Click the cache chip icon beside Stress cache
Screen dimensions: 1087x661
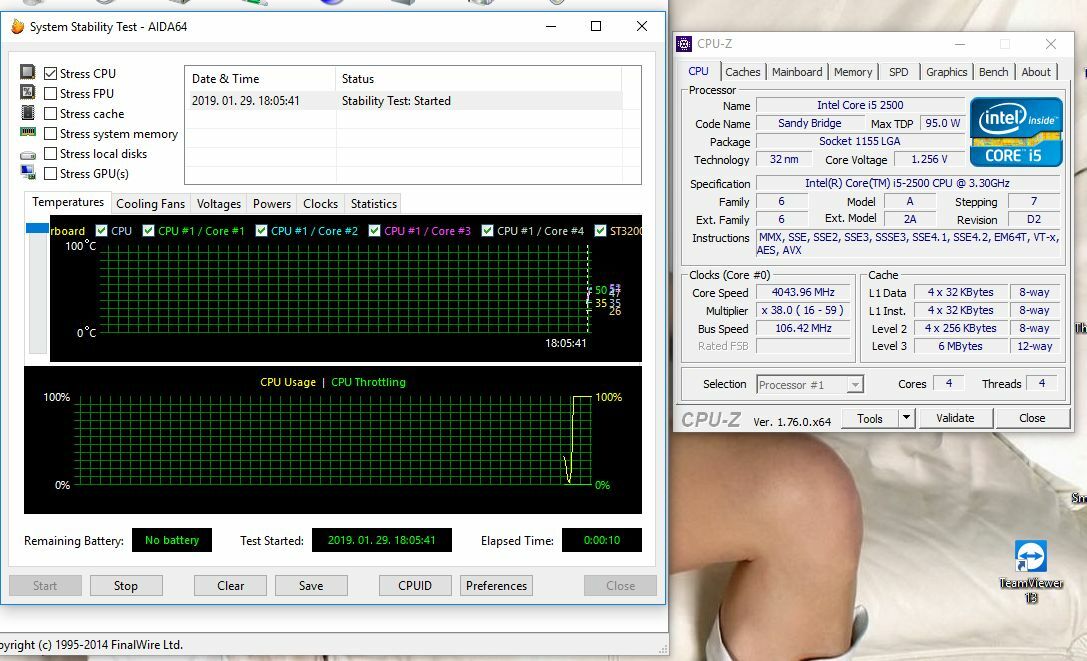pos(28,112)
